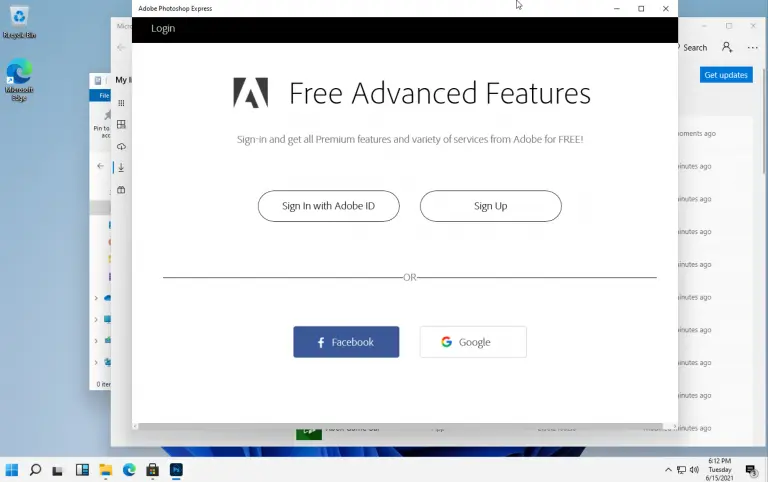The width and height of the screenshot is (768, 482).
Task: Switch to Photoshop Express taskbar icon
Action: [176, 470]
